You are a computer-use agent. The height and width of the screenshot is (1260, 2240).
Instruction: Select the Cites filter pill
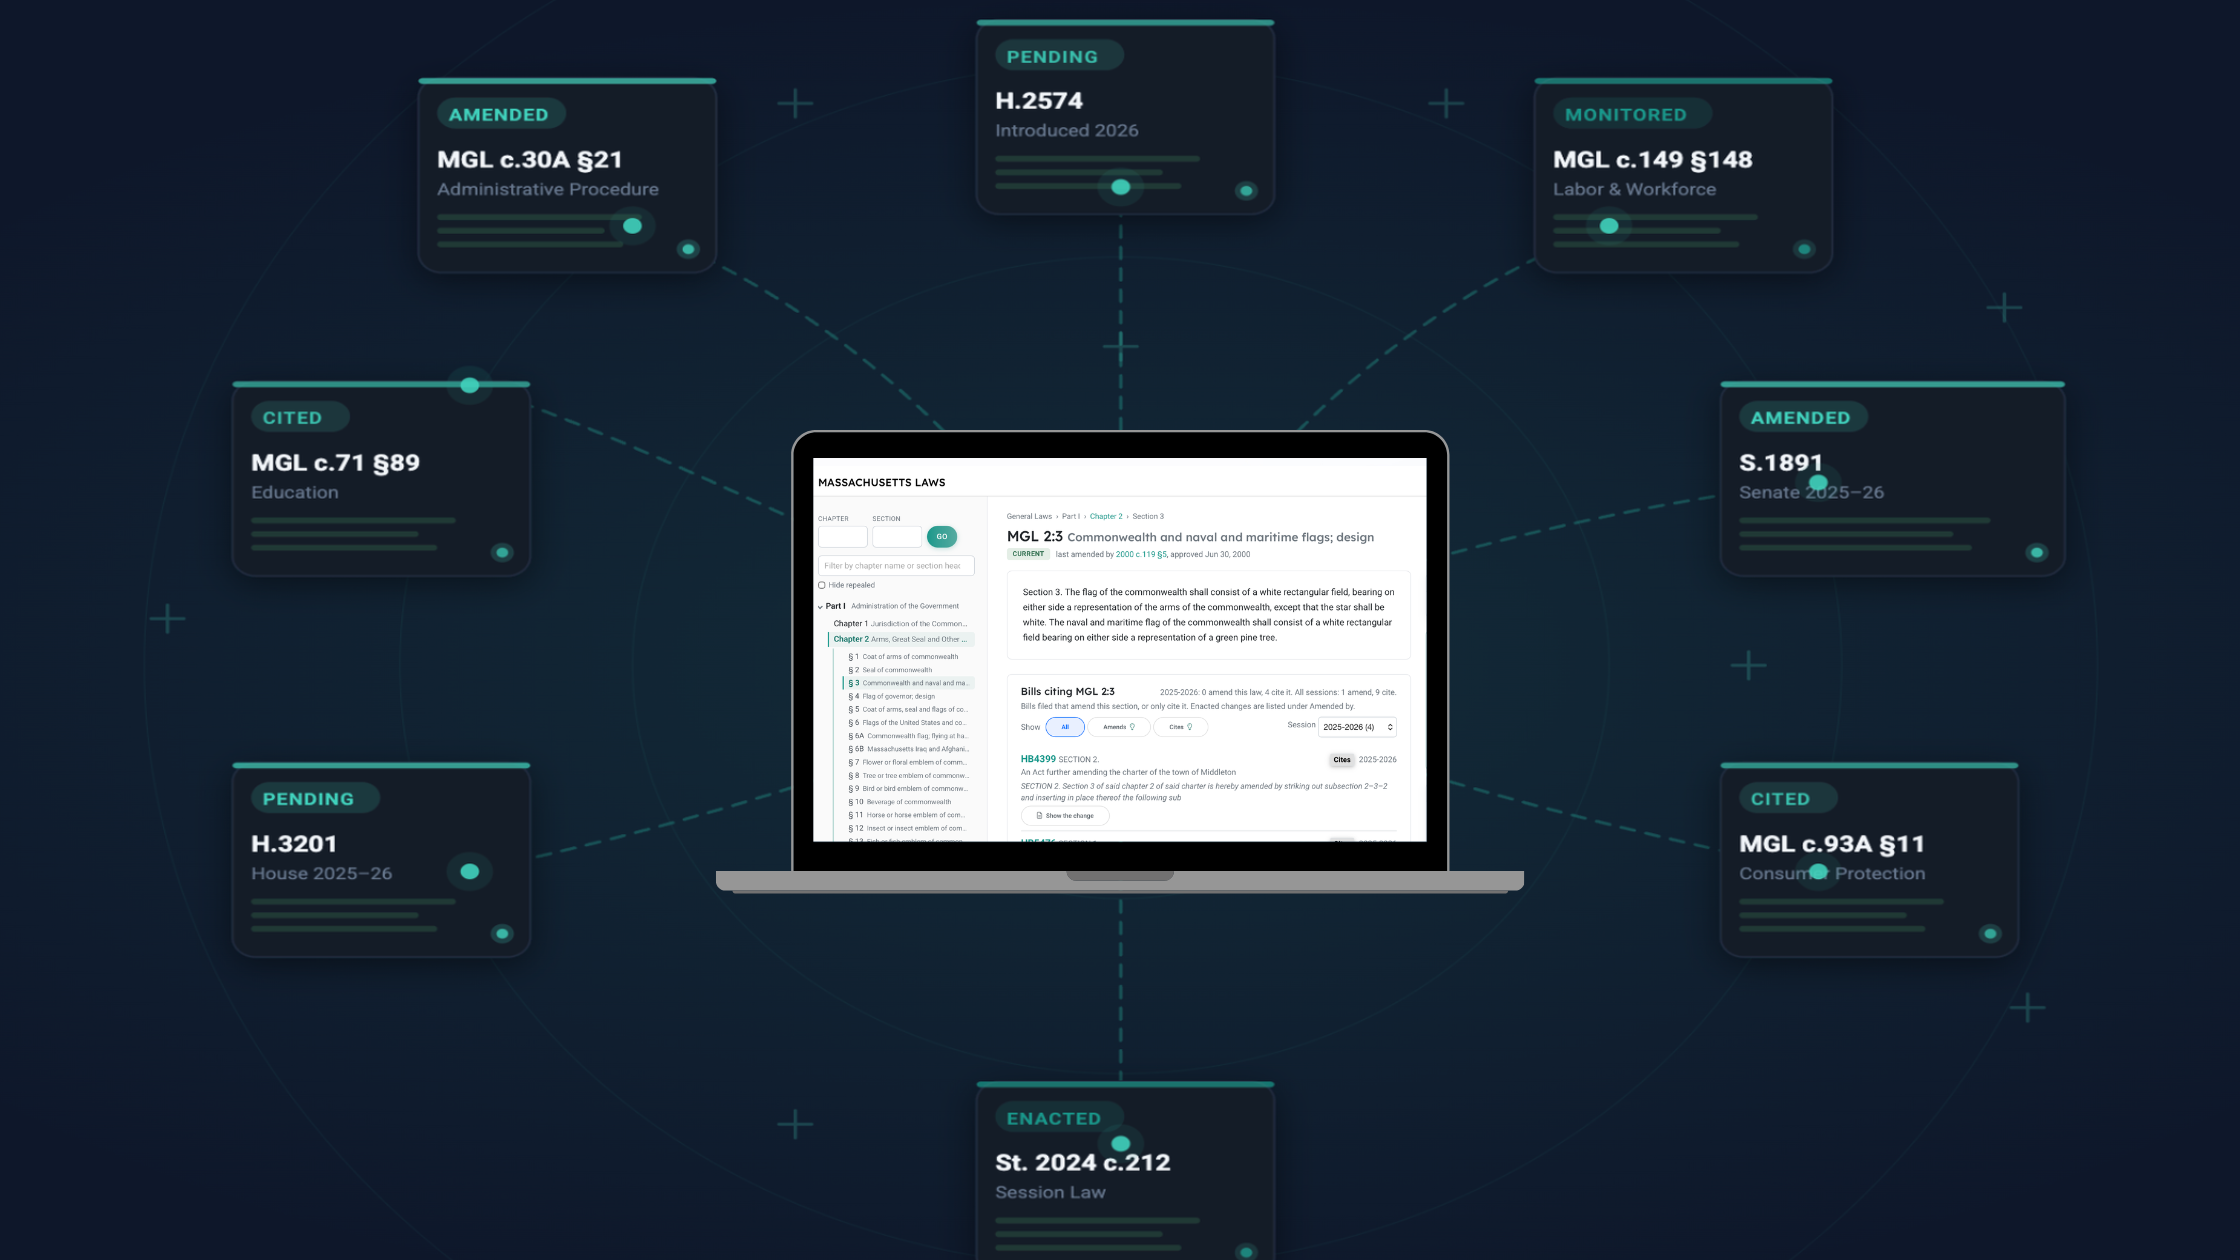coord(1181,727)
